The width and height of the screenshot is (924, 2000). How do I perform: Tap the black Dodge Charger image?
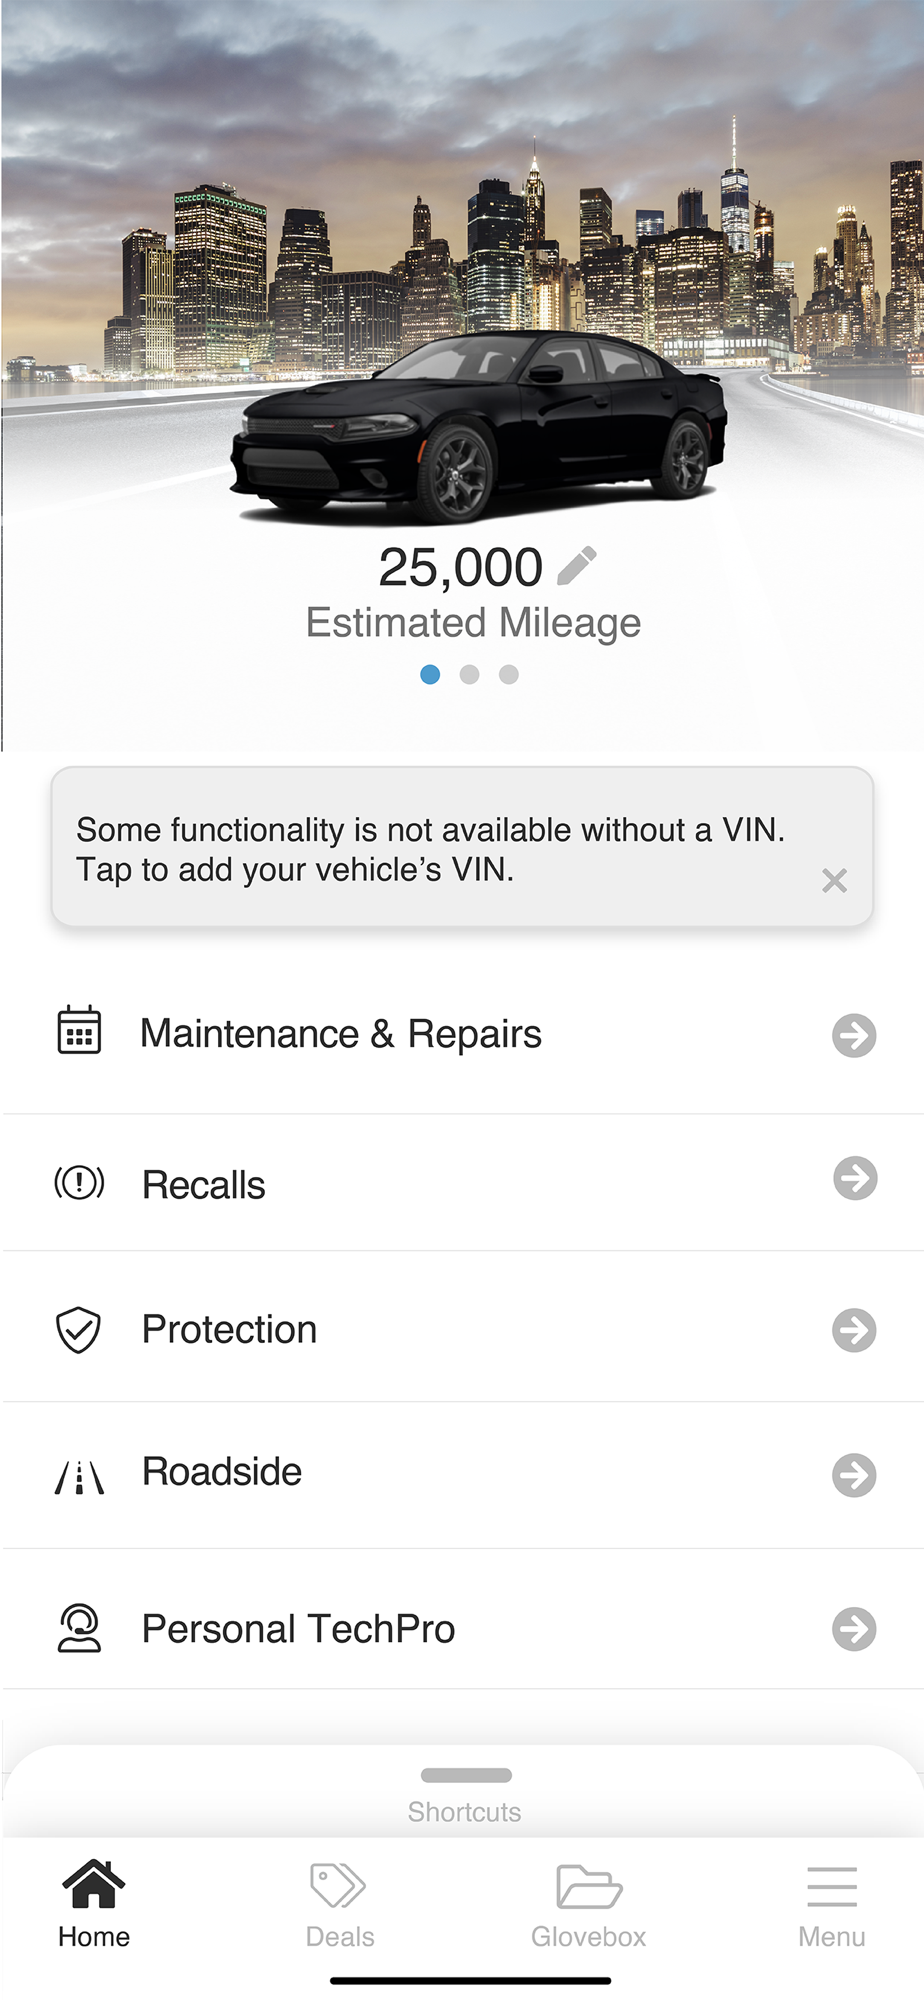pyautogui.click(x=478, y=428)
